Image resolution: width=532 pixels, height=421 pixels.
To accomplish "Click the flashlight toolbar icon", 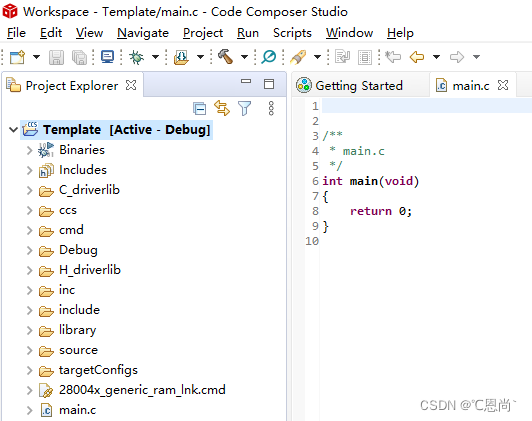I will [x=298, y=57].
